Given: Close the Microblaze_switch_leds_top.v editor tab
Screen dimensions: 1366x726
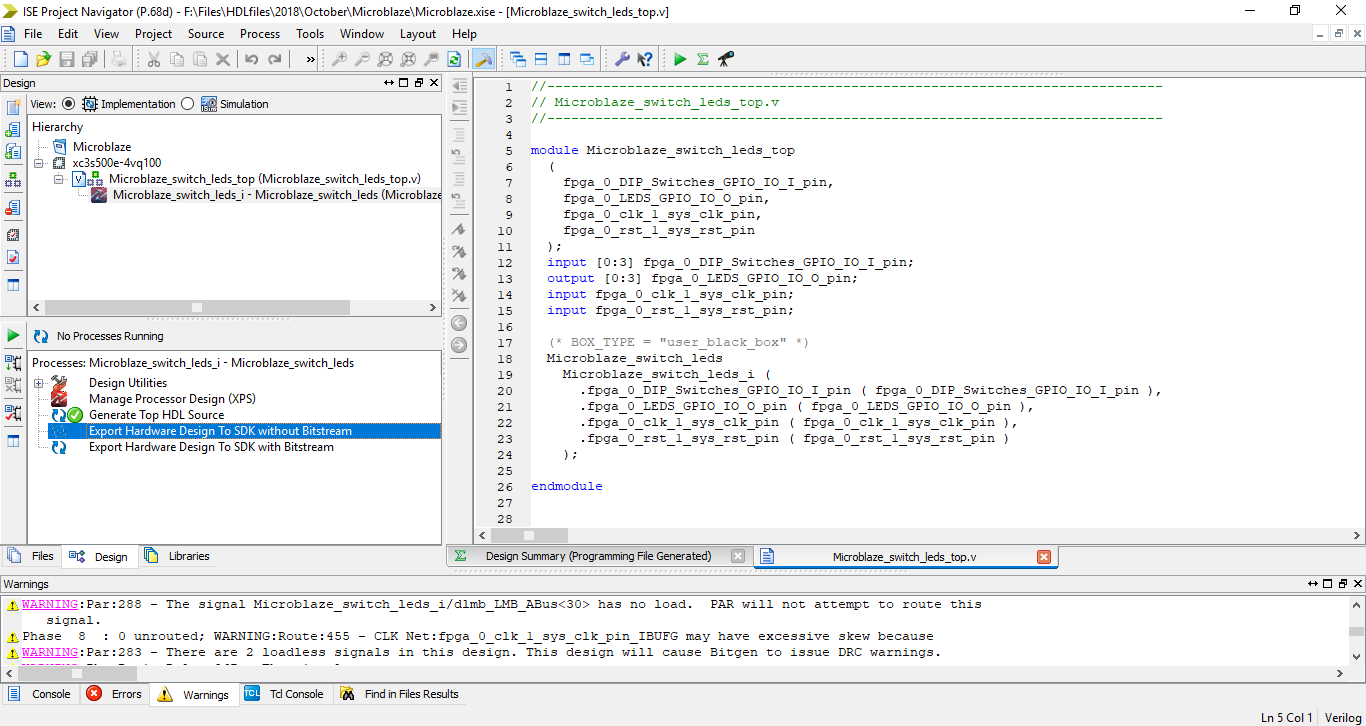Looking at the screenshot, I should 1044,557.
